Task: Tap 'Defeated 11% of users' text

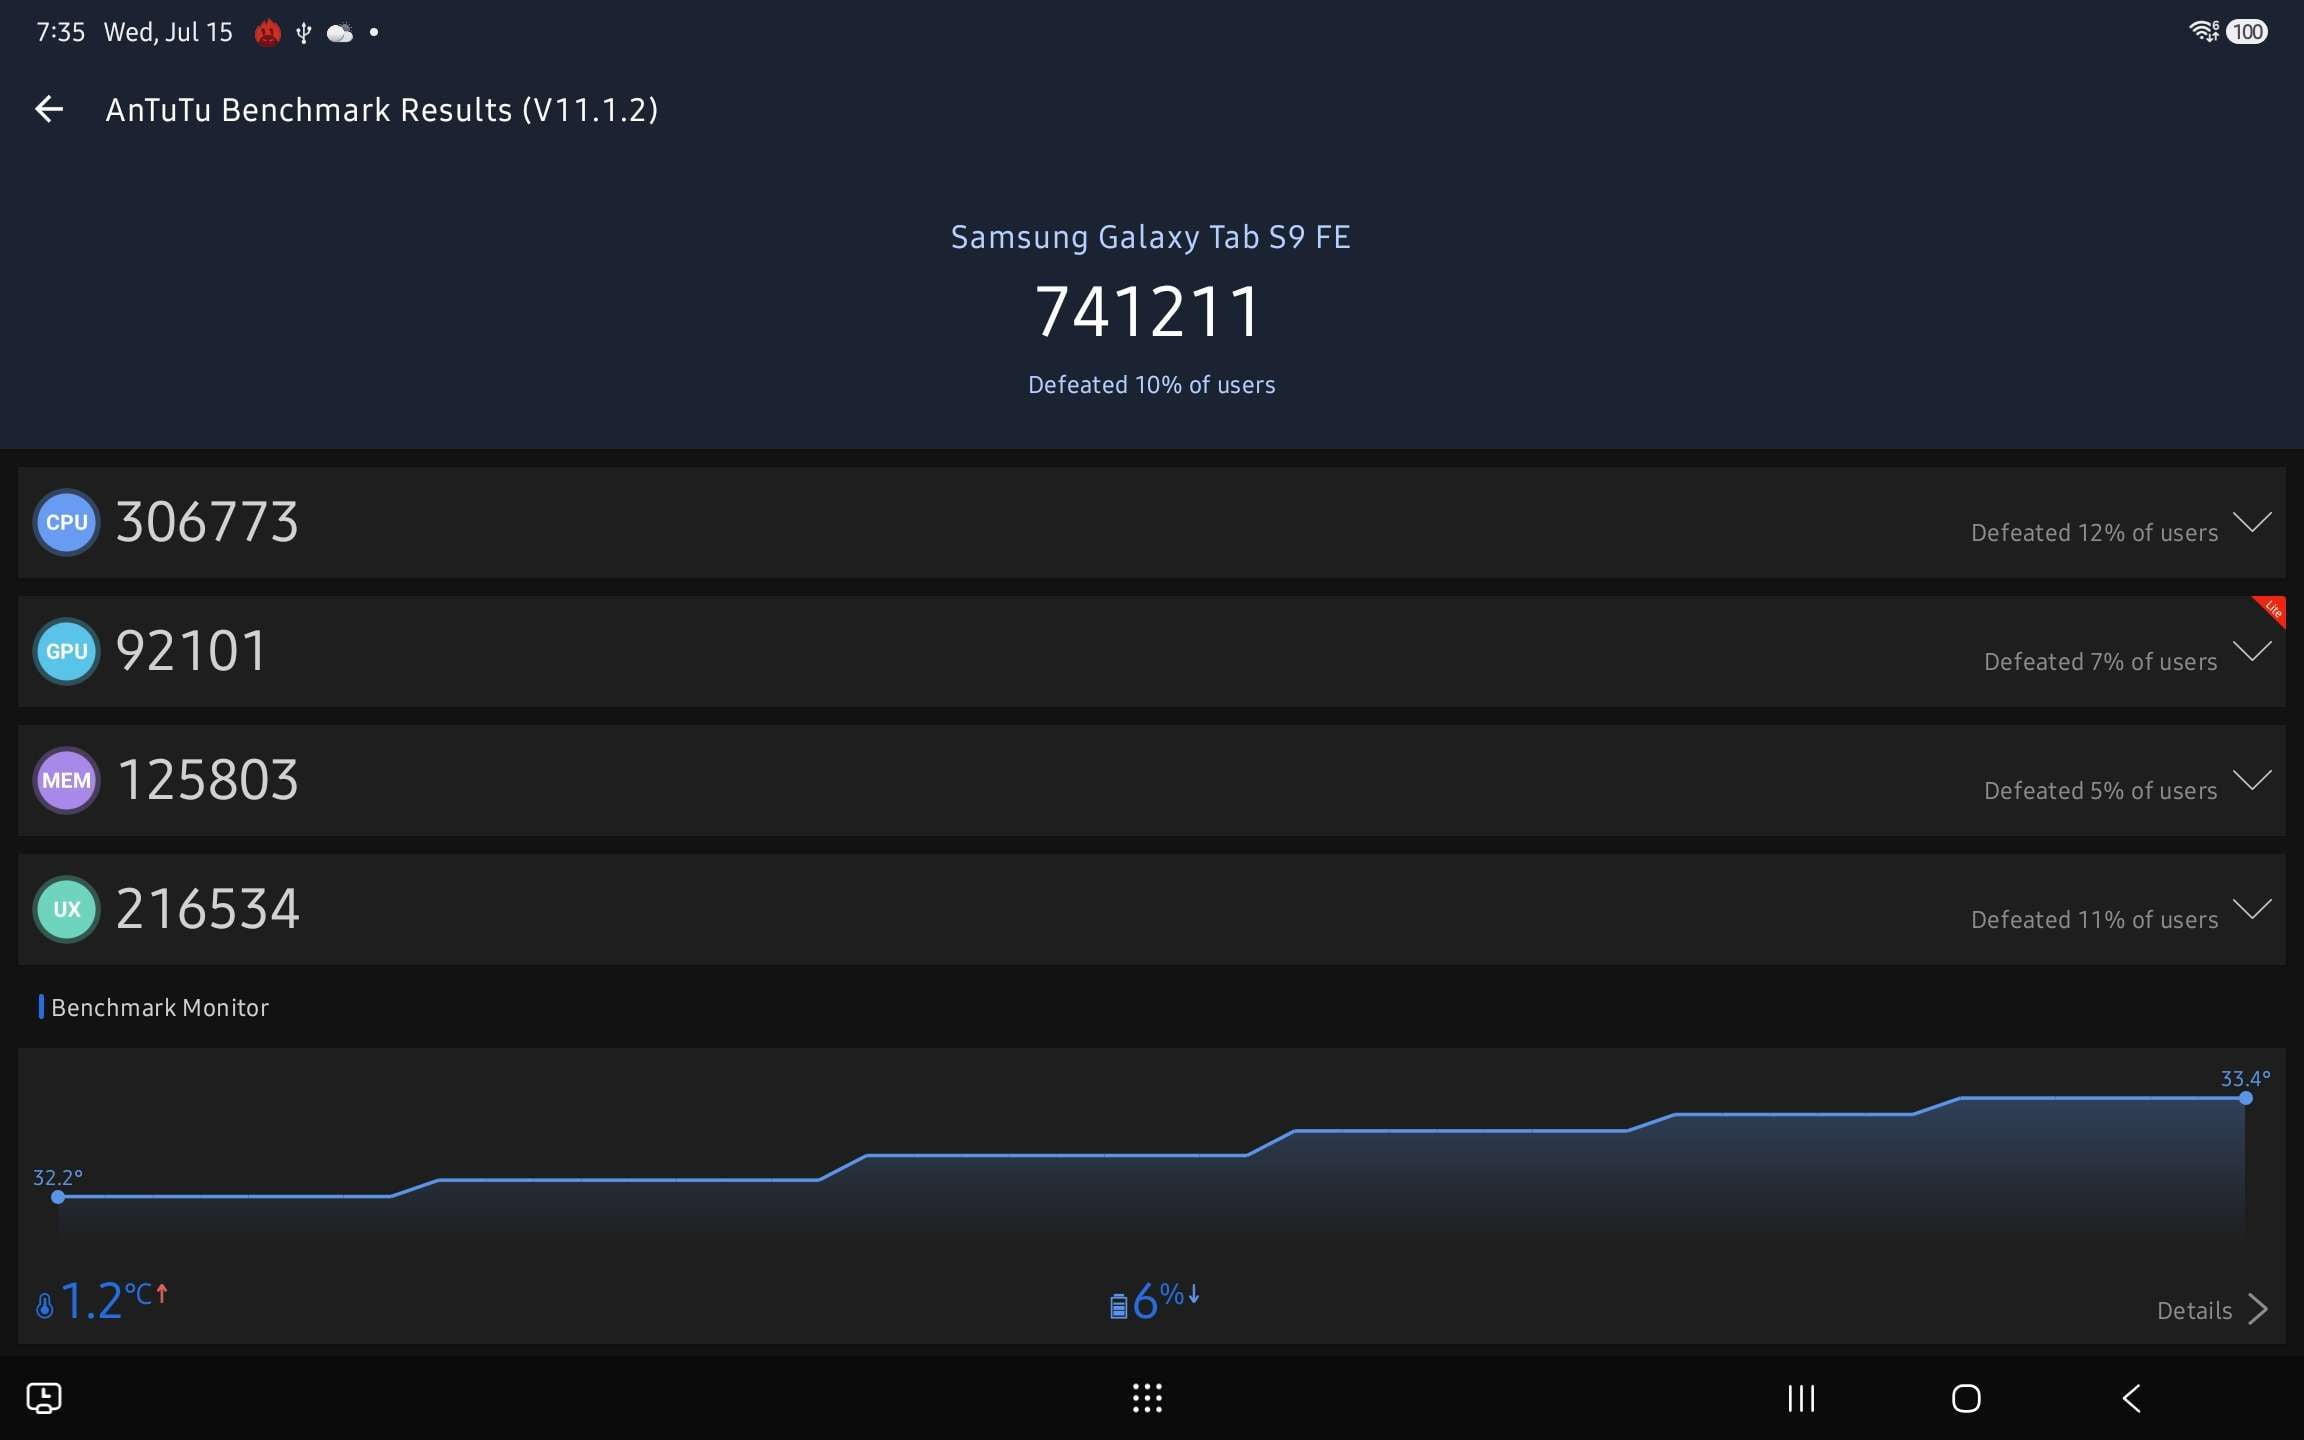Action: (2095, 920)
